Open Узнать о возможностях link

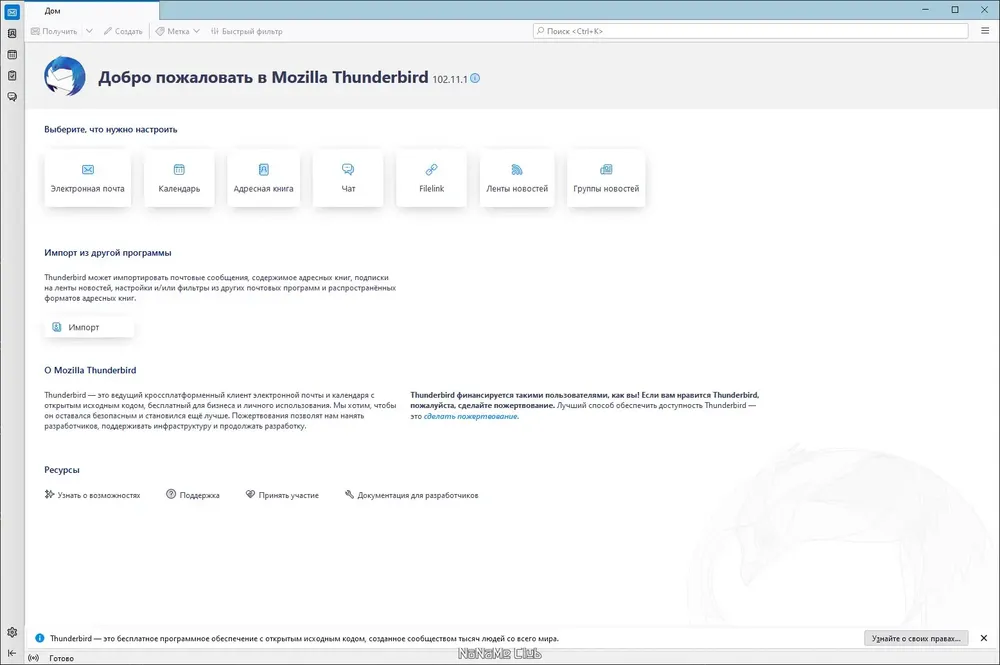[92, 495]
